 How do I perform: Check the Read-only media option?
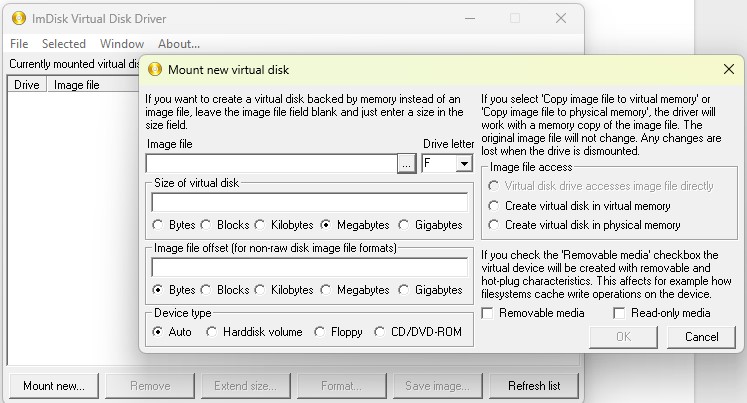(x=620, y=314)
